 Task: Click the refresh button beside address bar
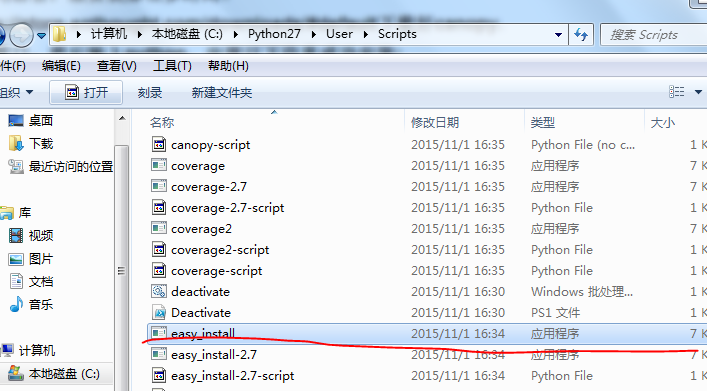581,35
